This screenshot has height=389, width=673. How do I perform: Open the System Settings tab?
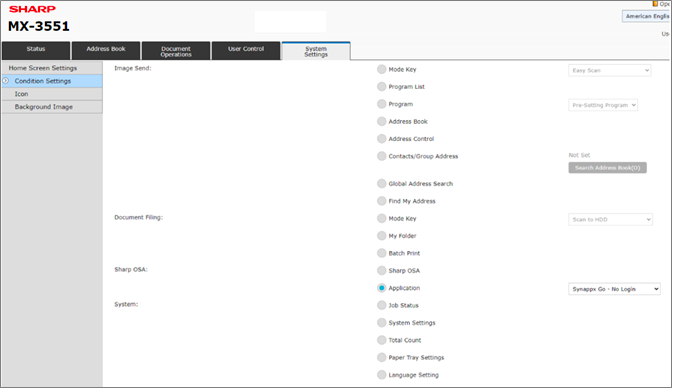[x=316, y=51]
